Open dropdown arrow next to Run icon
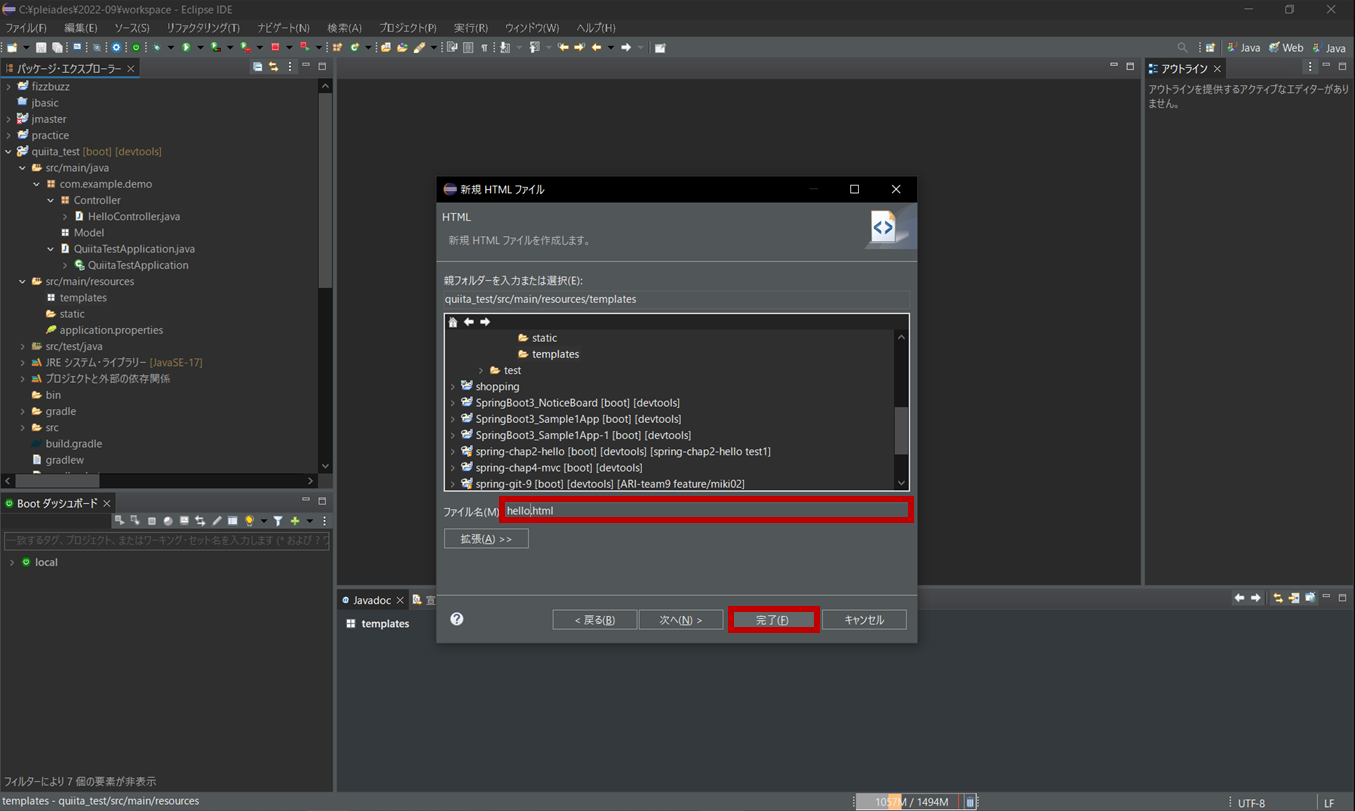The image size is (1355, 811). coord(200,47)
